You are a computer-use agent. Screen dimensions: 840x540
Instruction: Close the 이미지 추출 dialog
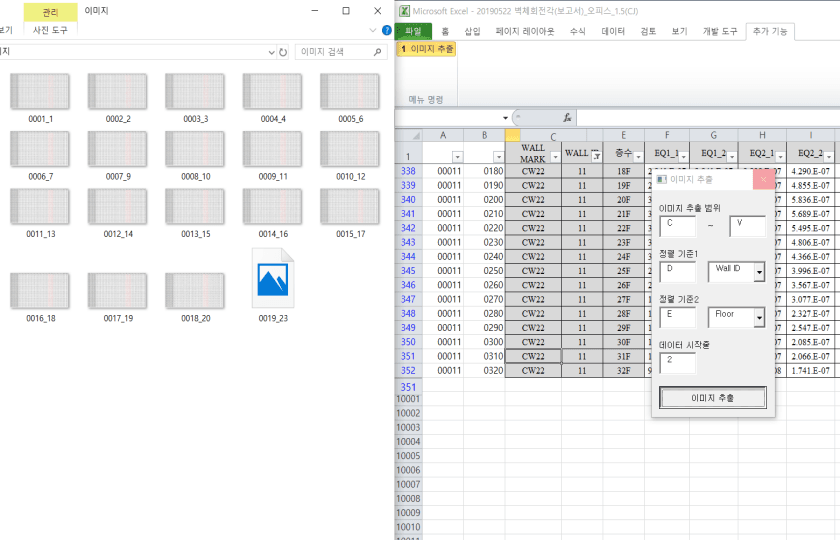coord(763,180)
